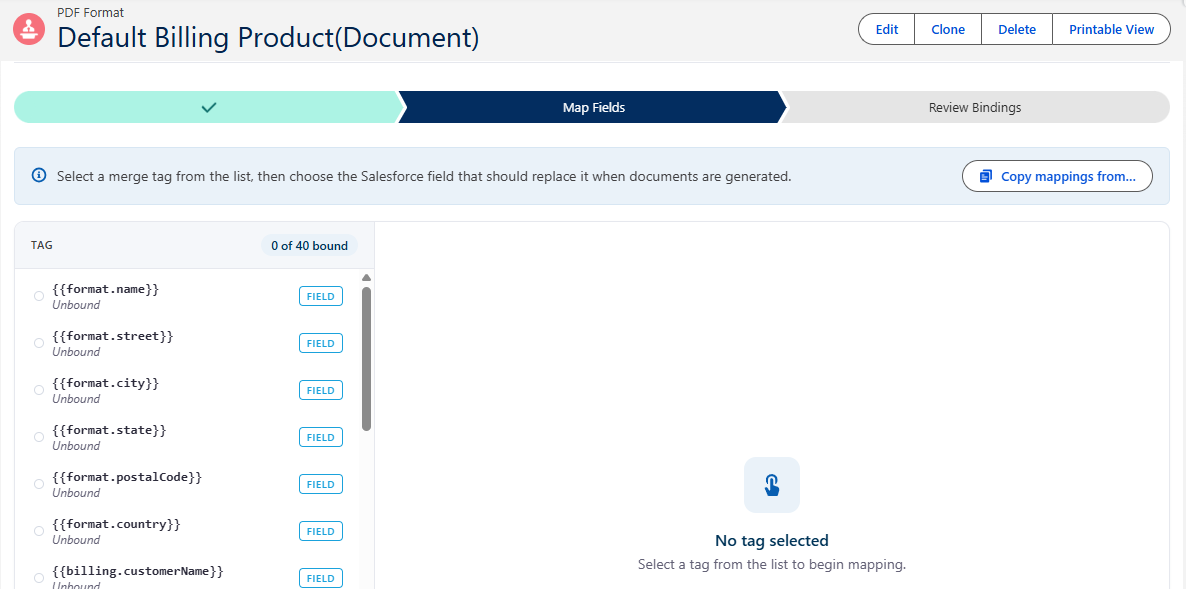1186x589 pixels.
Task: Click the FIELD badge for {{billing.customerName}}
Action: pos(321,578)
